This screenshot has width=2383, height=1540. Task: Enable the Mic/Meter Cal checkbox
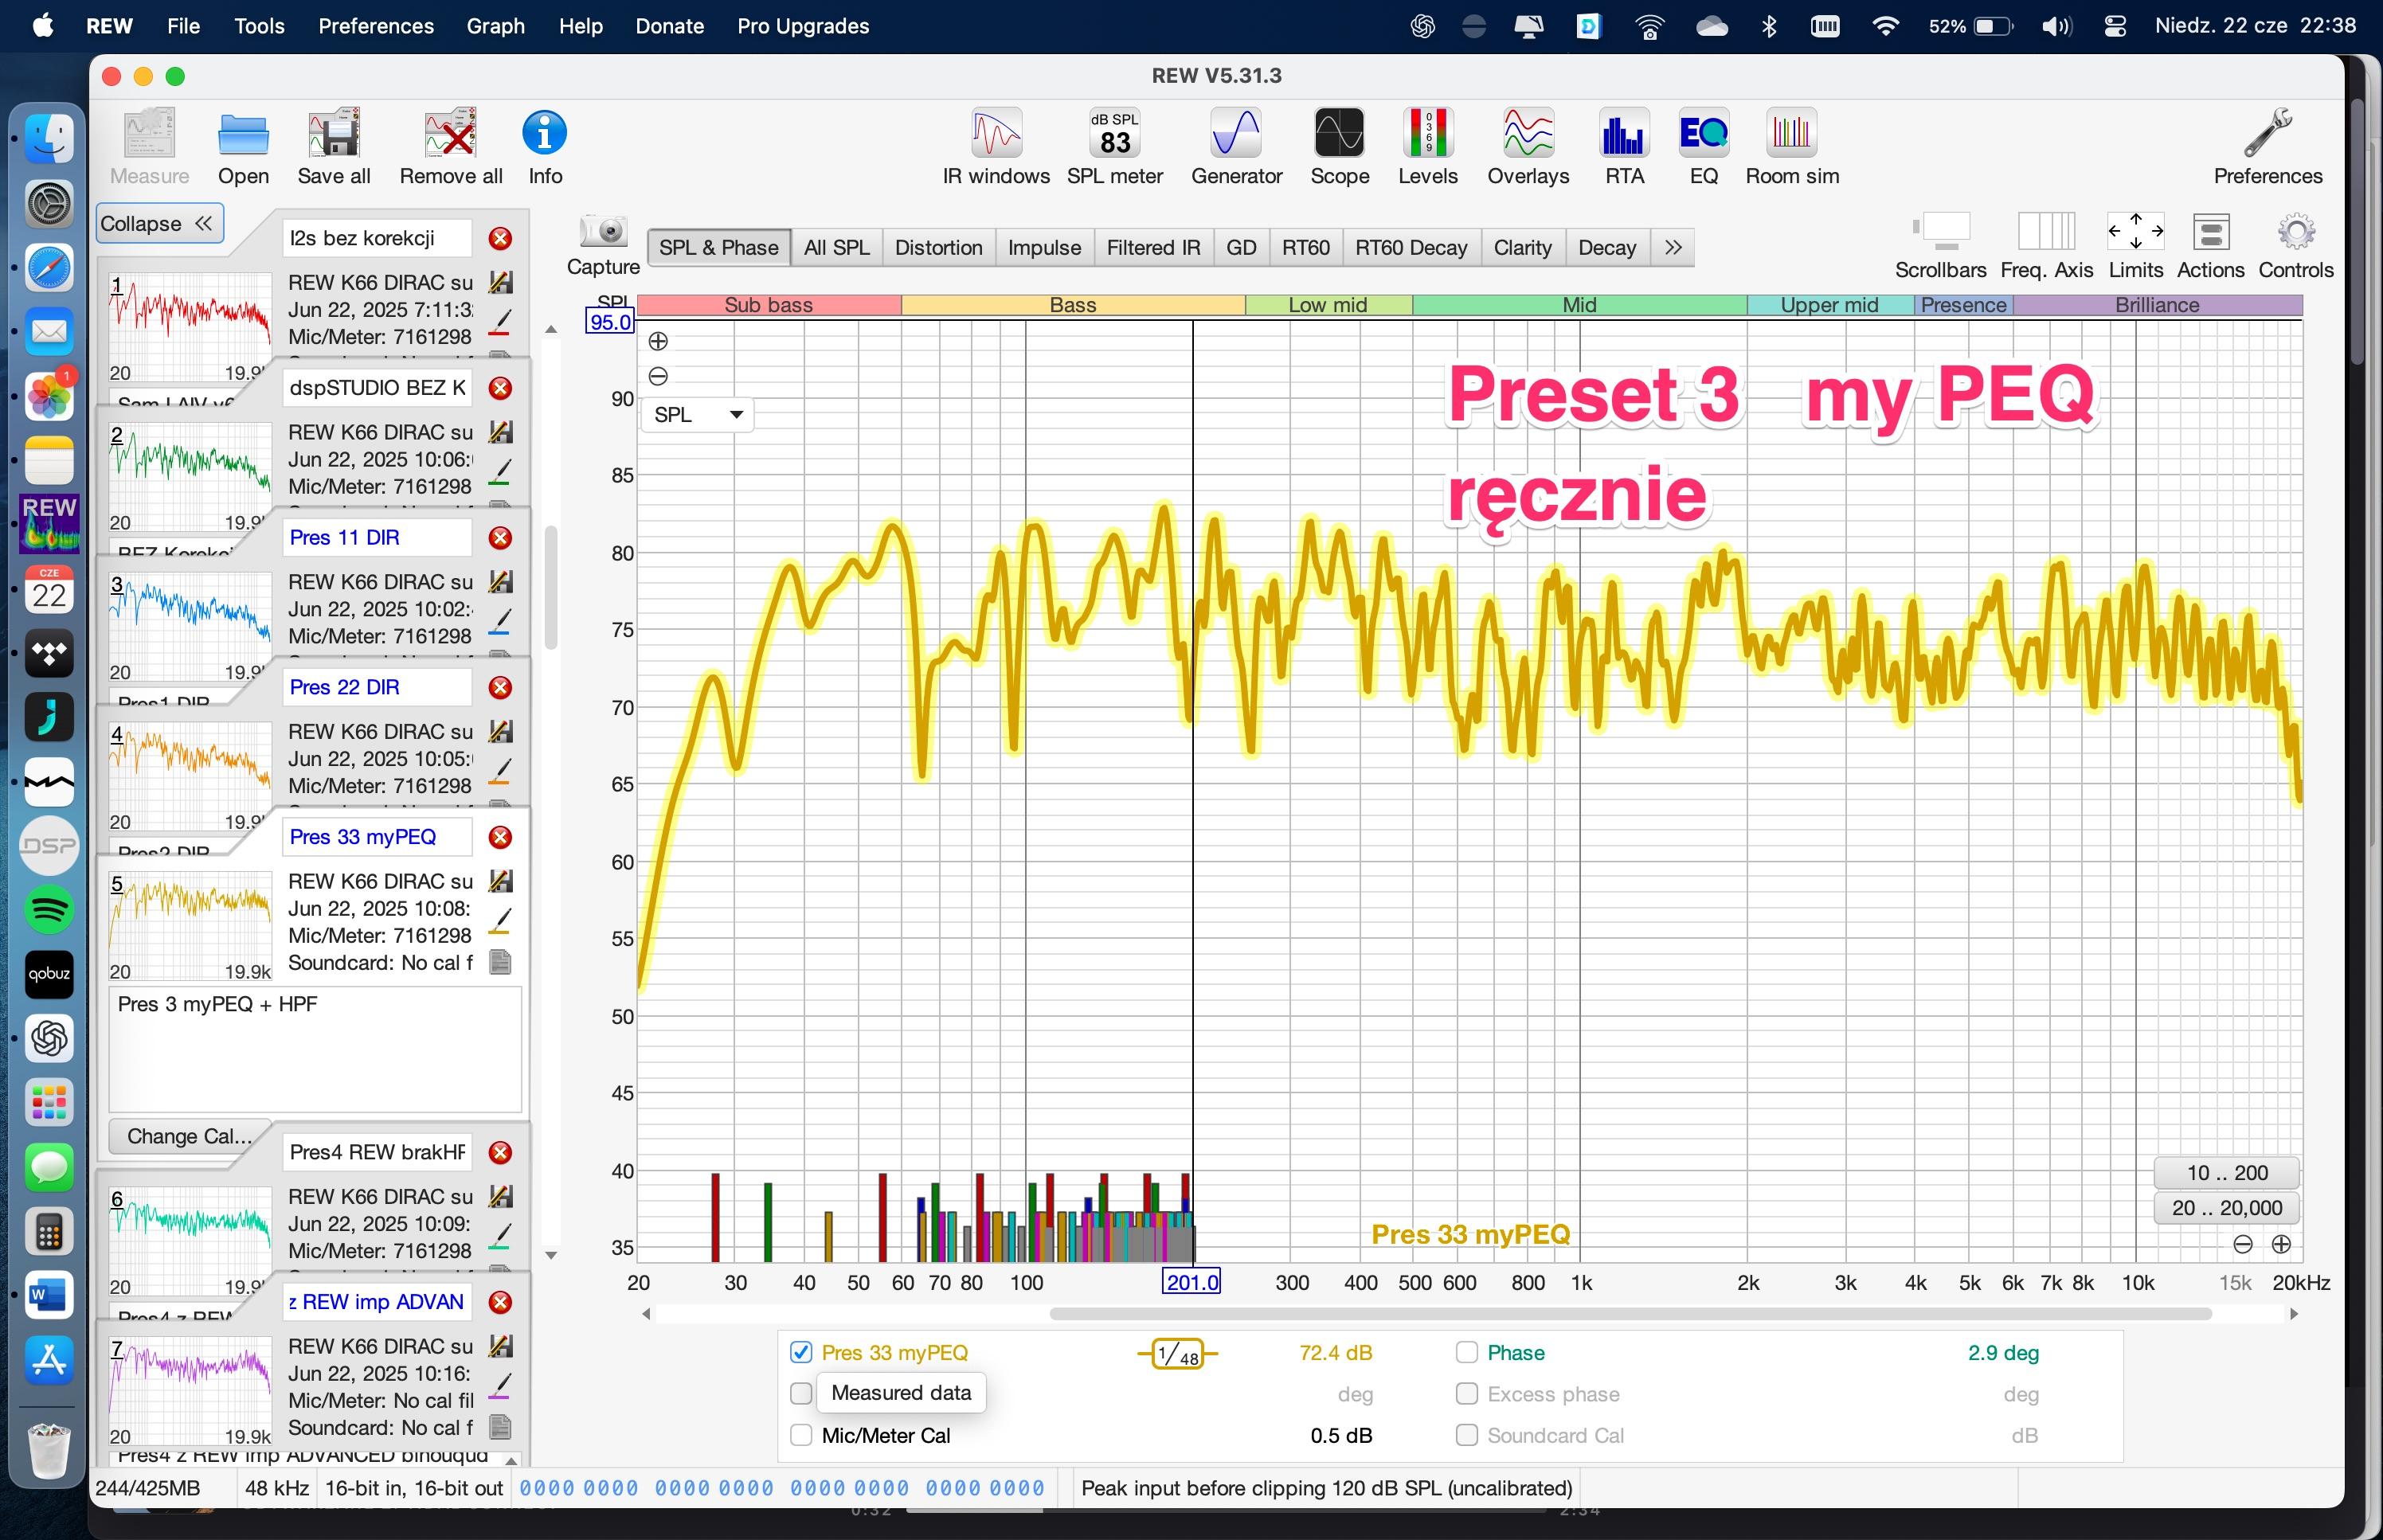tap(801, 1435)
